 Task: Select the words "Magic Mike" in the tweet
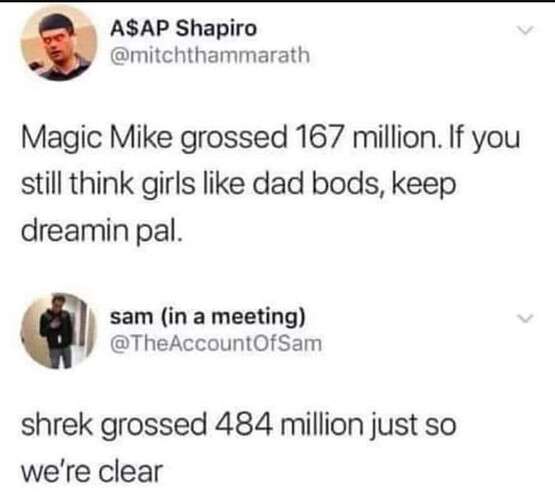[x=96, y=139]
